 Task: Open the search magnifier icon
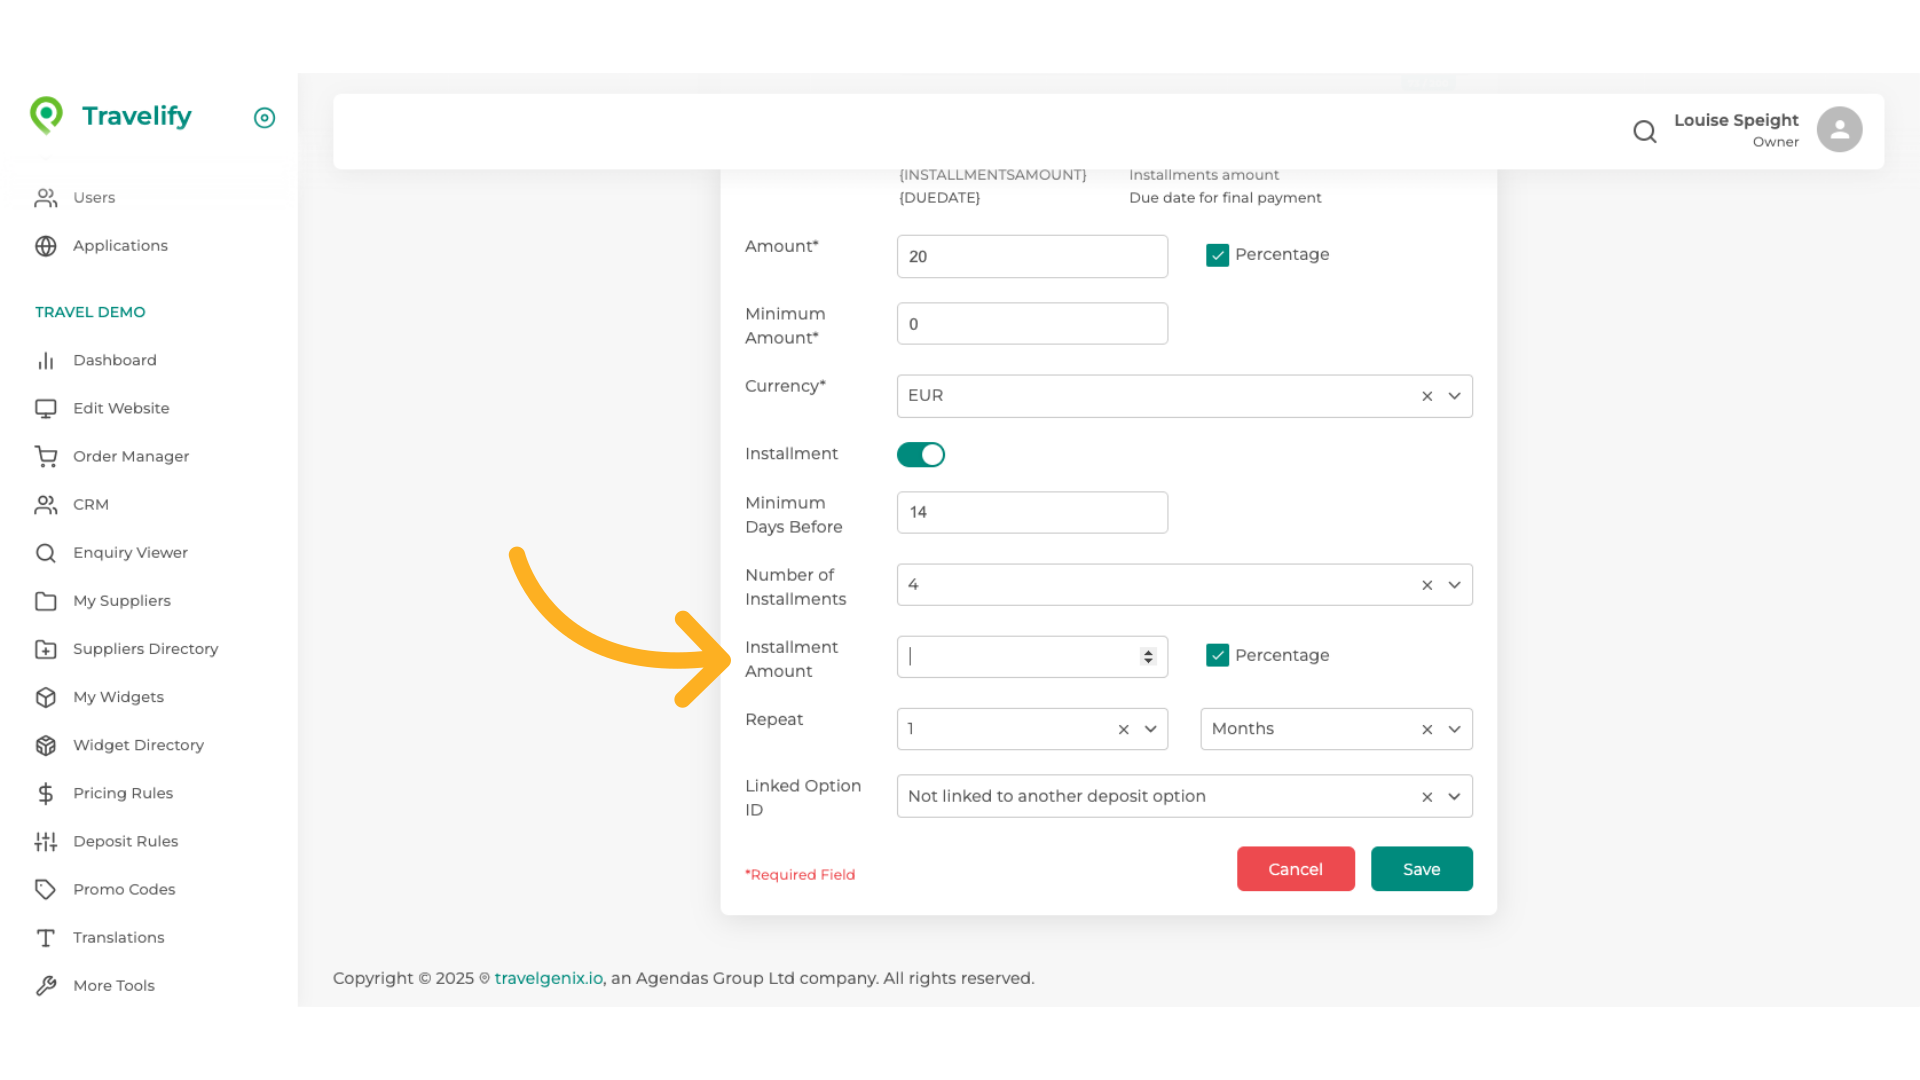click(1645, 131)
